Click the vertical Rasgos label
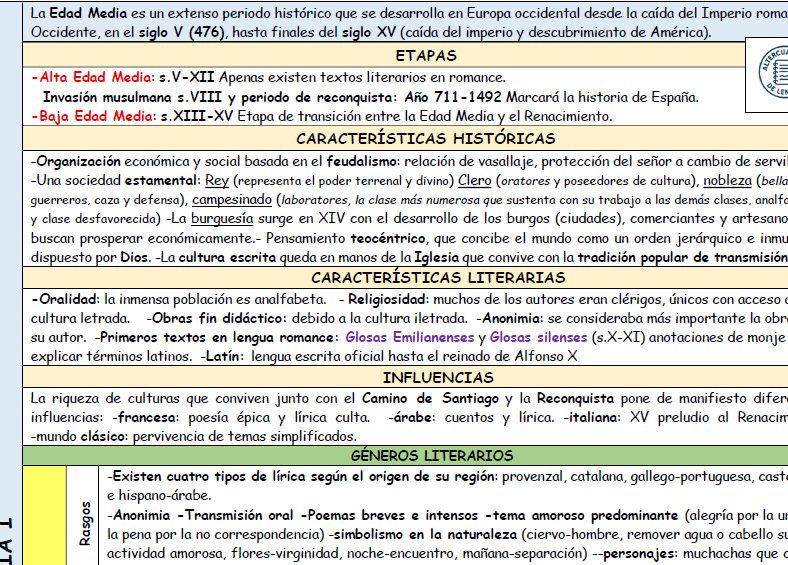Screen dimensions: 788x565 [84, 523]
